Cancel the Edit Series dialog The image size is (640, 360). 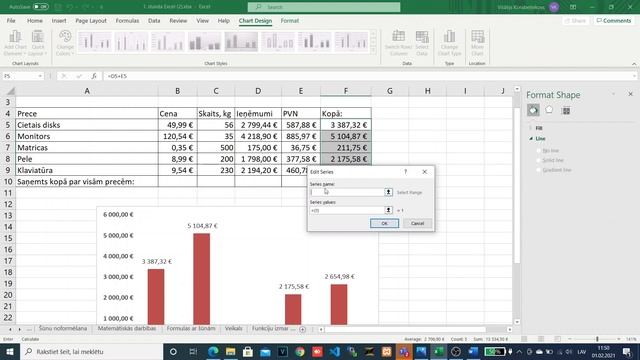pyautogui.click(x=417, y=223)
